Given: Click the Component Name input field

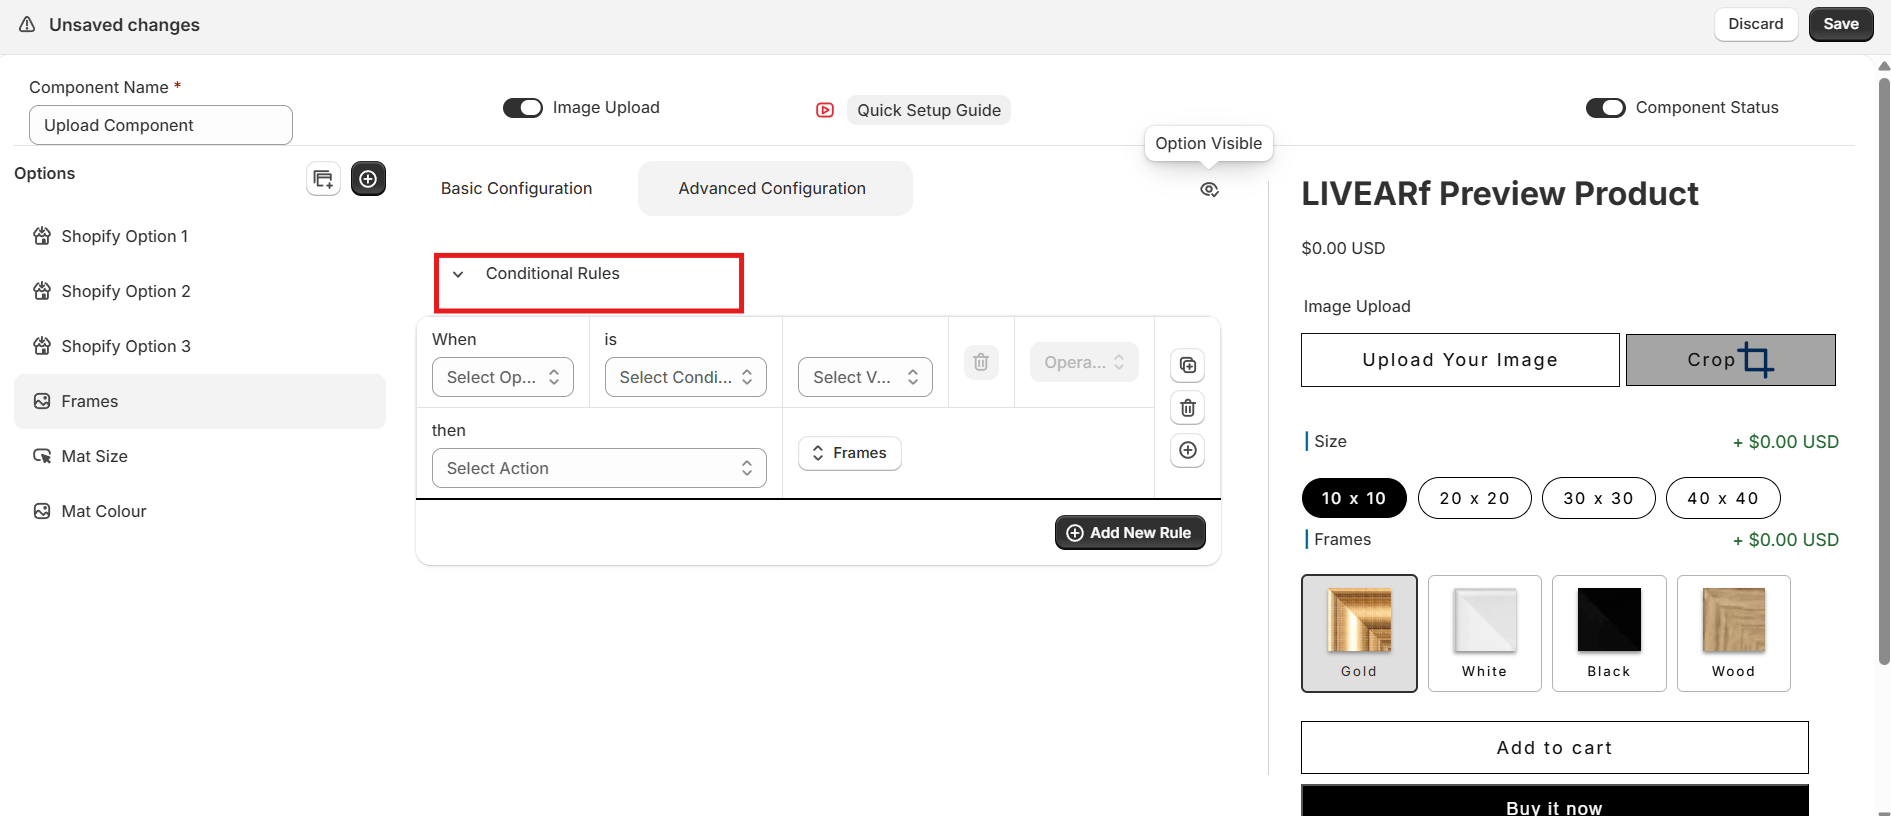Looking at the screenshot, I should (x=161, y=125).
